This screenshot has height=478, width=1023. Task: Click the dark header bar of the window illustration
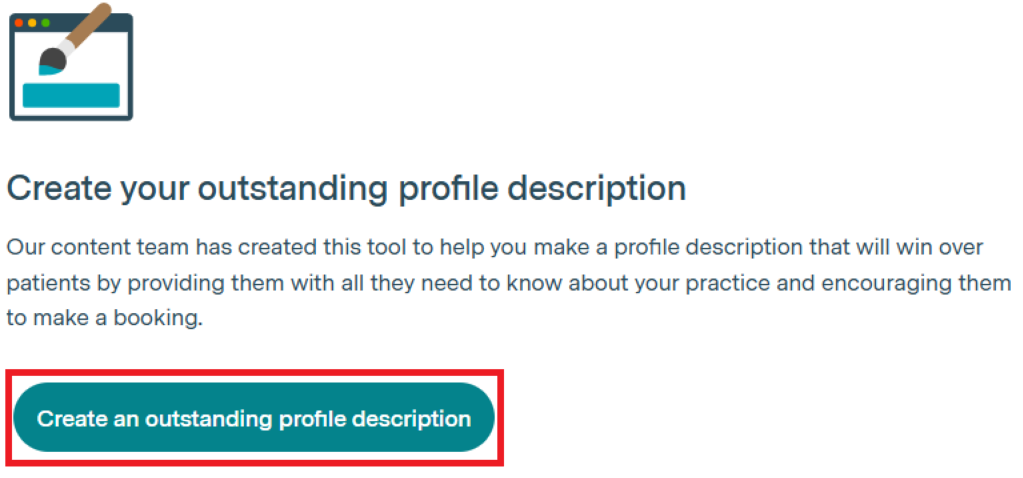(115, 22)
